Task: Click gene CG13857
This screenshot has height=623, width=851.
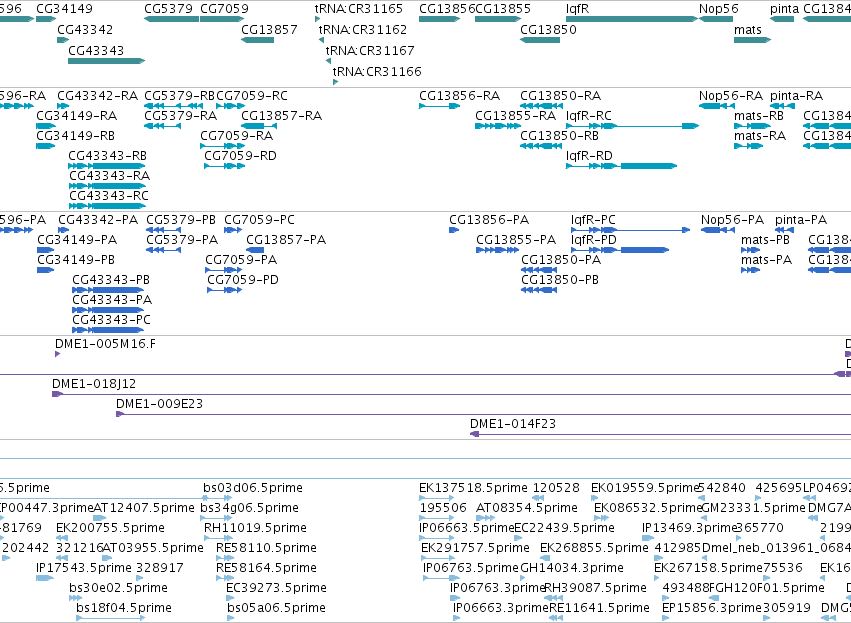Action: point(257,40)
